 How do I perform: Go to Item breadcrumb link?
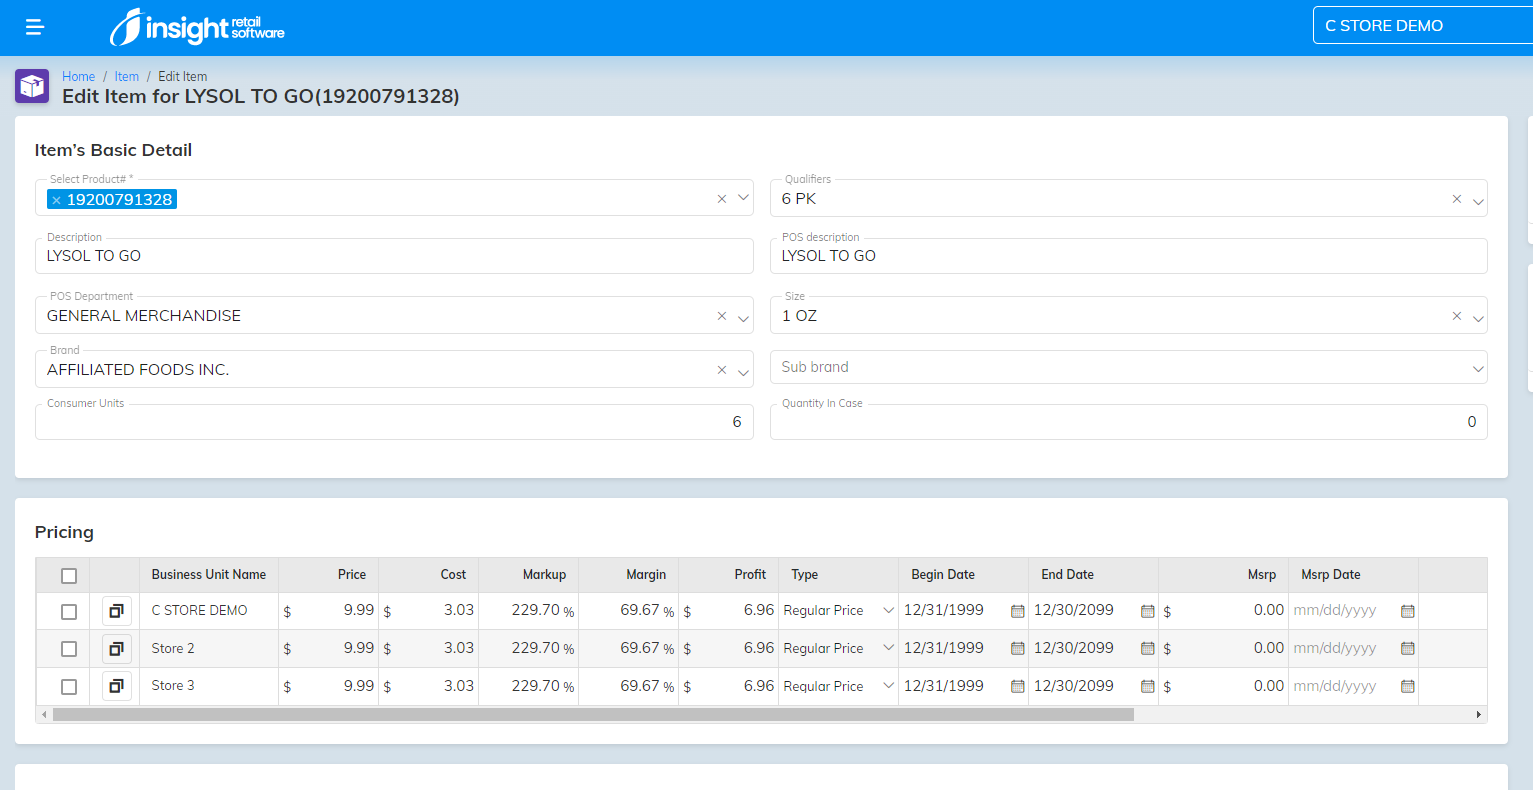click(x=126, y=77)
